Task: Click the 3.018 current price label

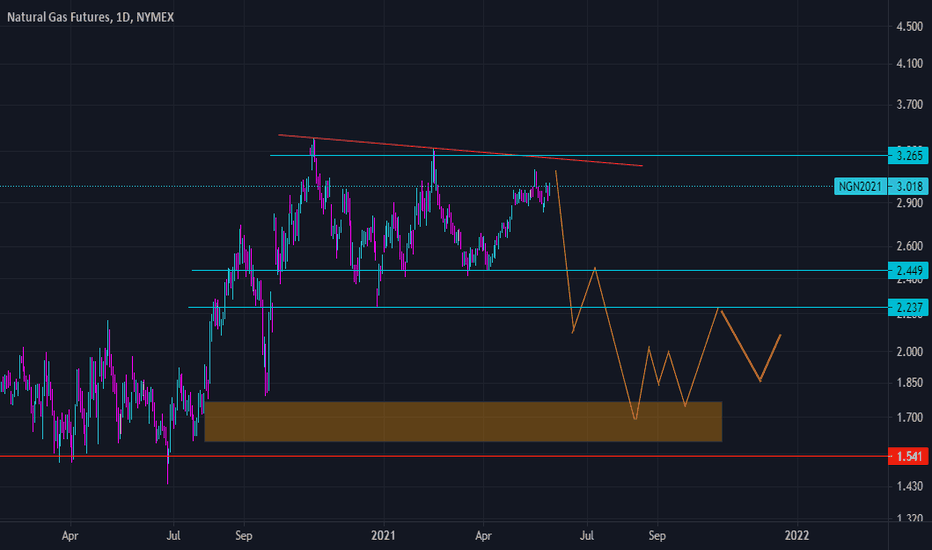Action: [x=908, y=187]
